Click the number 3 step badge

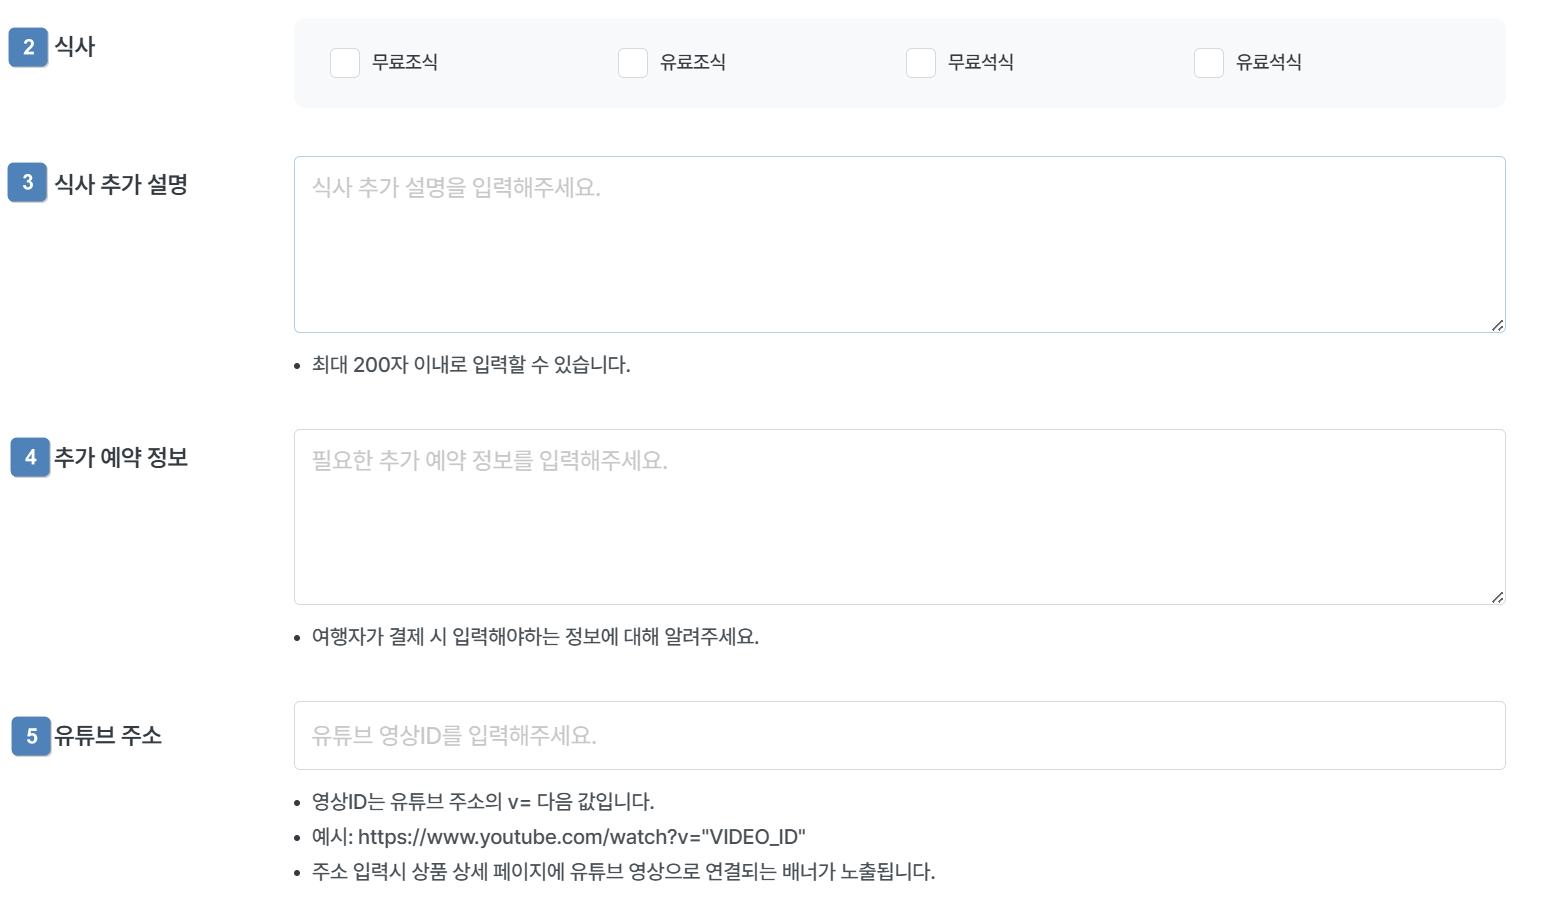[28, 183]
